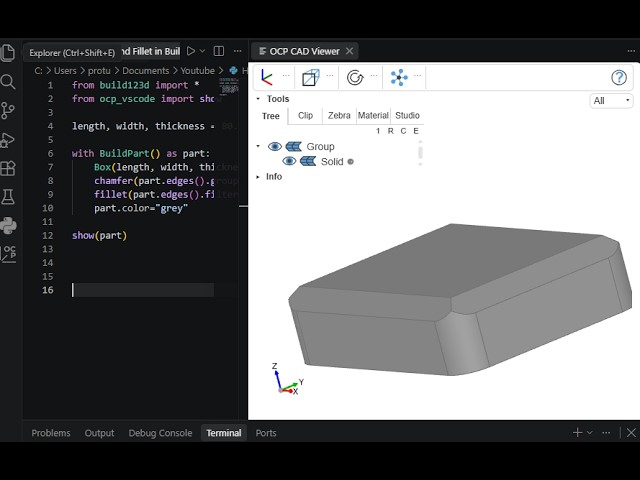Toggle Solid mesh edges visibility
The image size is (640, 480).
coord(308,161)
